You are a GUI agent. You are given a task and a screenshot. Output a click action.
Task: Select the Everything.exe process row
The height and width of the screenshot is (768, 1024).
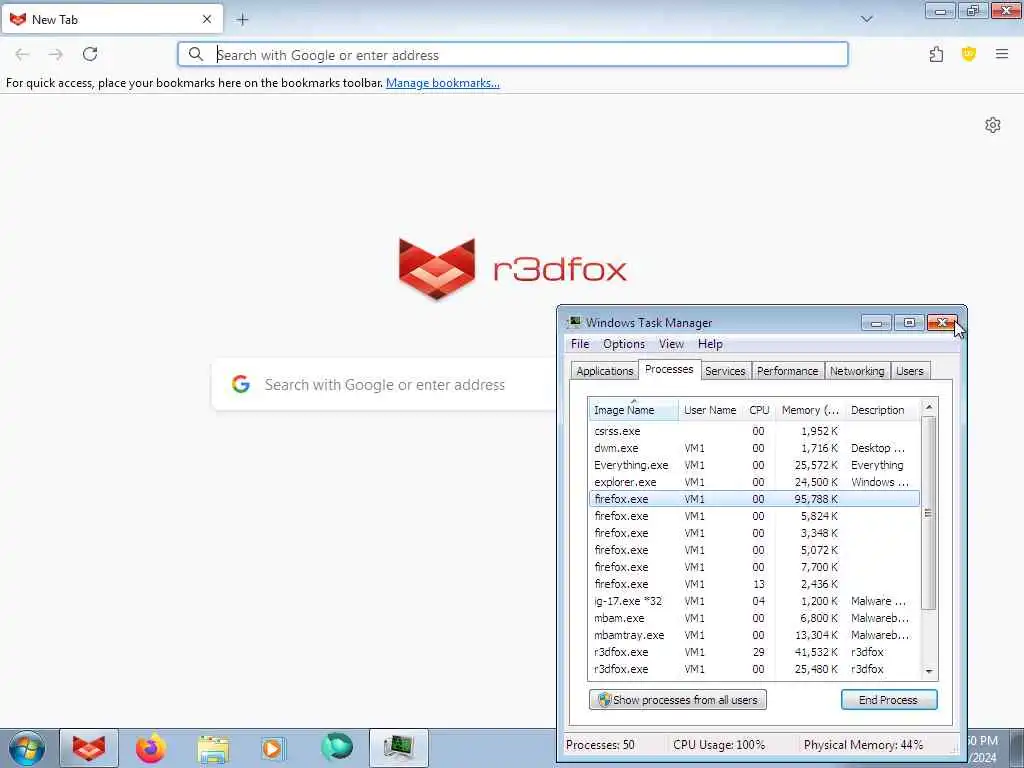754,465
